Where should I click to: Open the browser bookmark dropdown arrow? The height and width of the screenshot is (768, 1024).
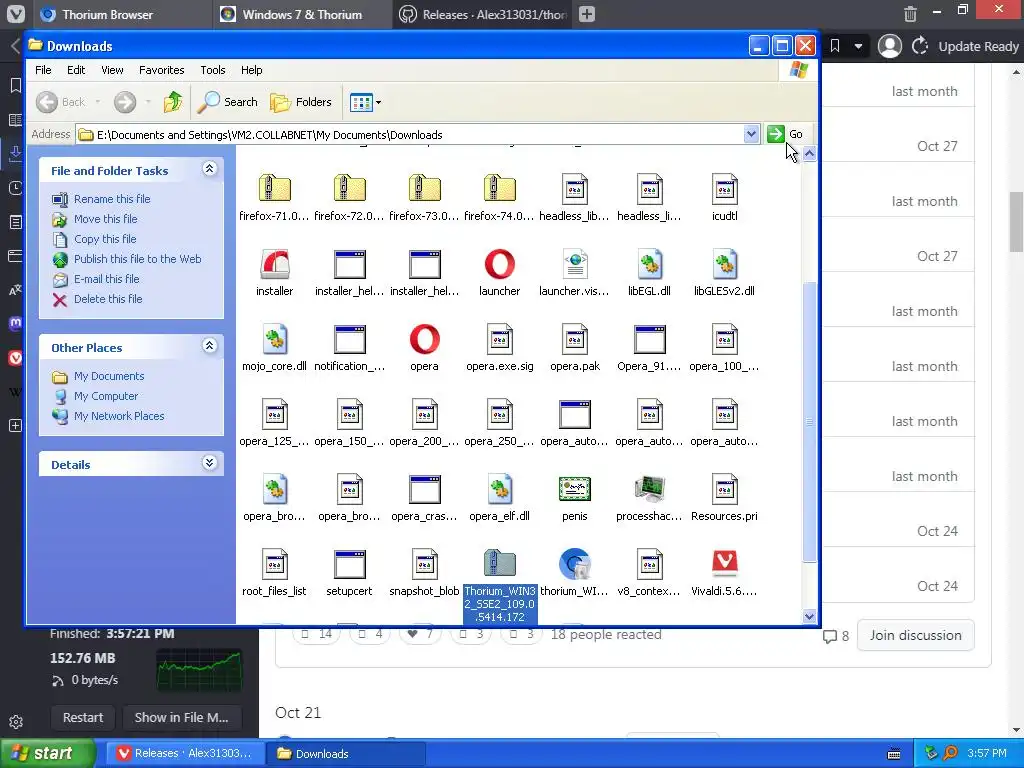point(858,46)
